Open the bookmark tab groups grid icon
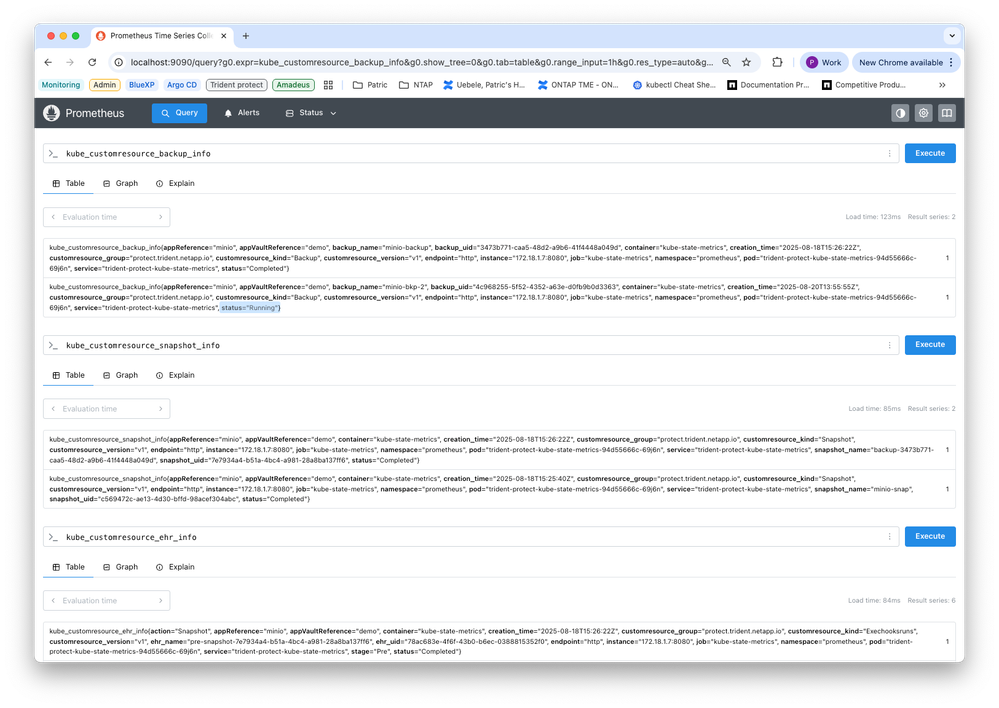Screen dimensions: 999x708 329,85
